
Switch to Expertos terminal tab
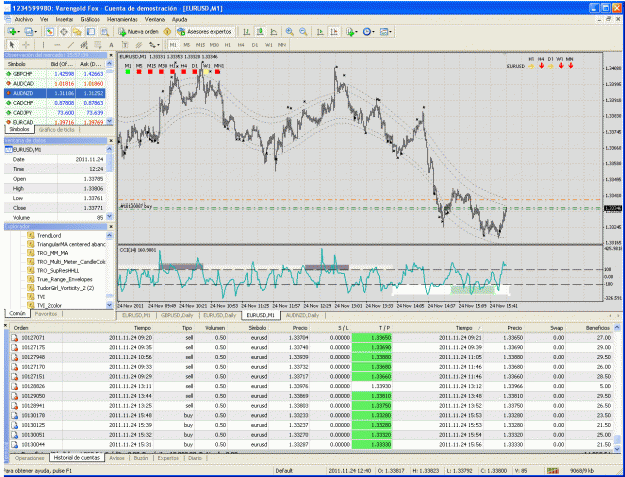point(168,458)
